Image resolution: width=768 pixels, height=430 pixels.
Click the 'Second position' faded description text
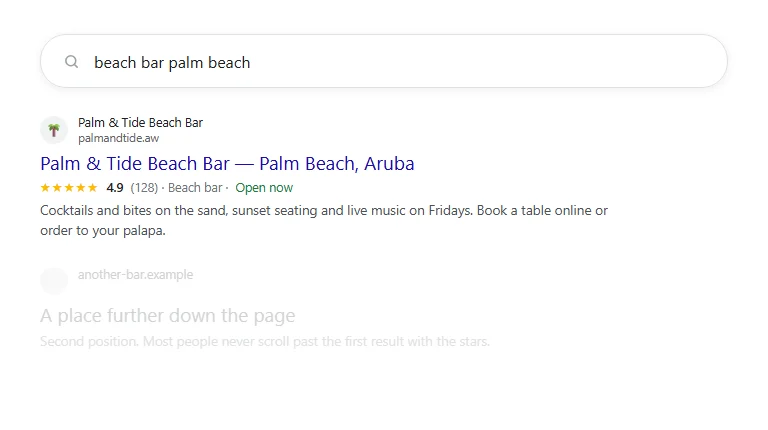tap(265, 341)
